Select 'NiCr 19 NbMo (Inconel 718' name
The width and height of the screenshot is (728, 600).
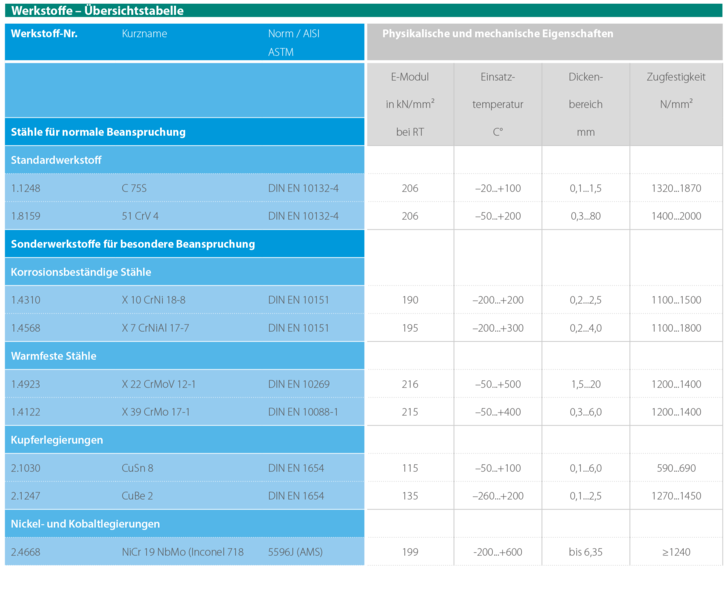tap(182, 552)
